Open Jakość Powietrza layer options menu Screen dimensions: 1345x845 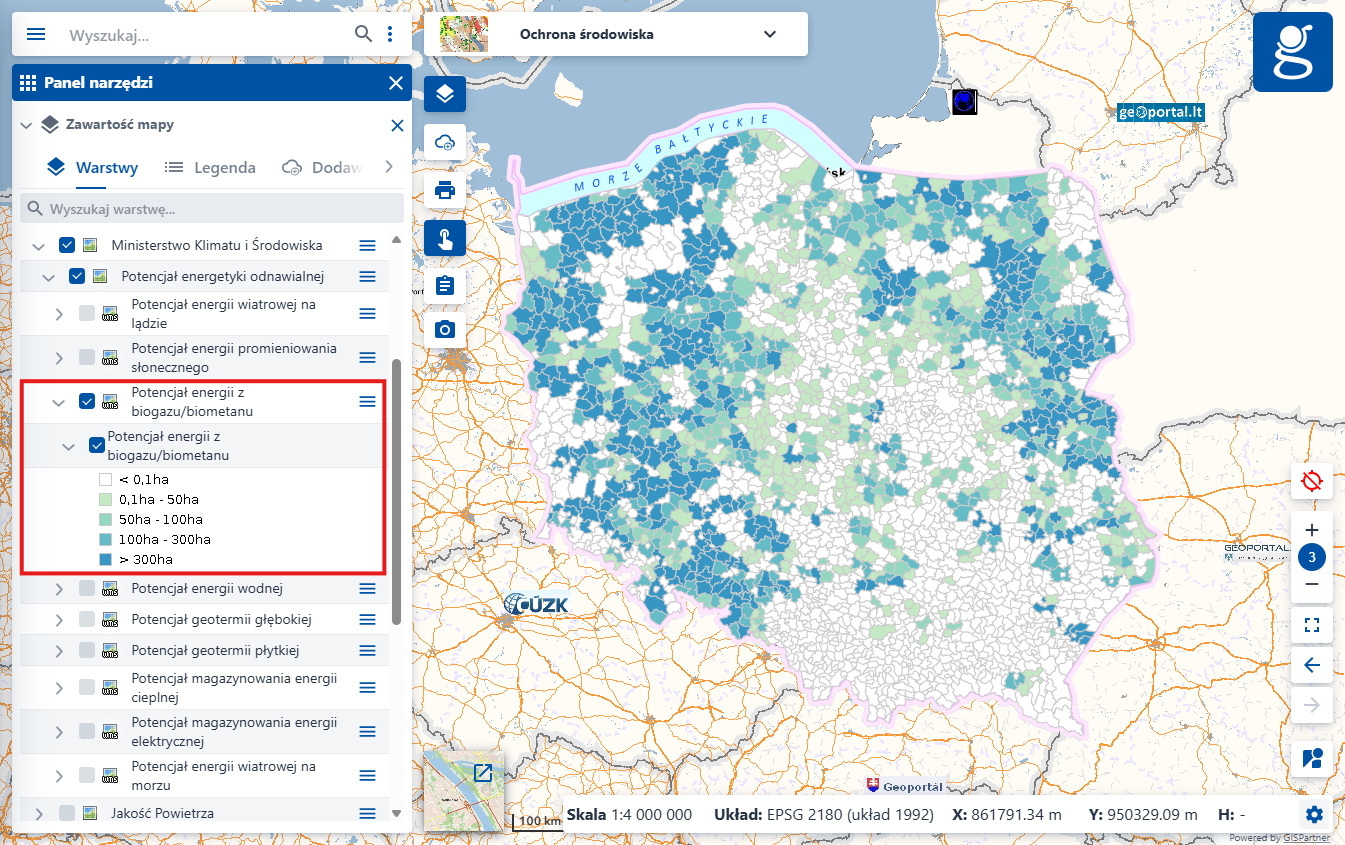click(x=366, y=812)
